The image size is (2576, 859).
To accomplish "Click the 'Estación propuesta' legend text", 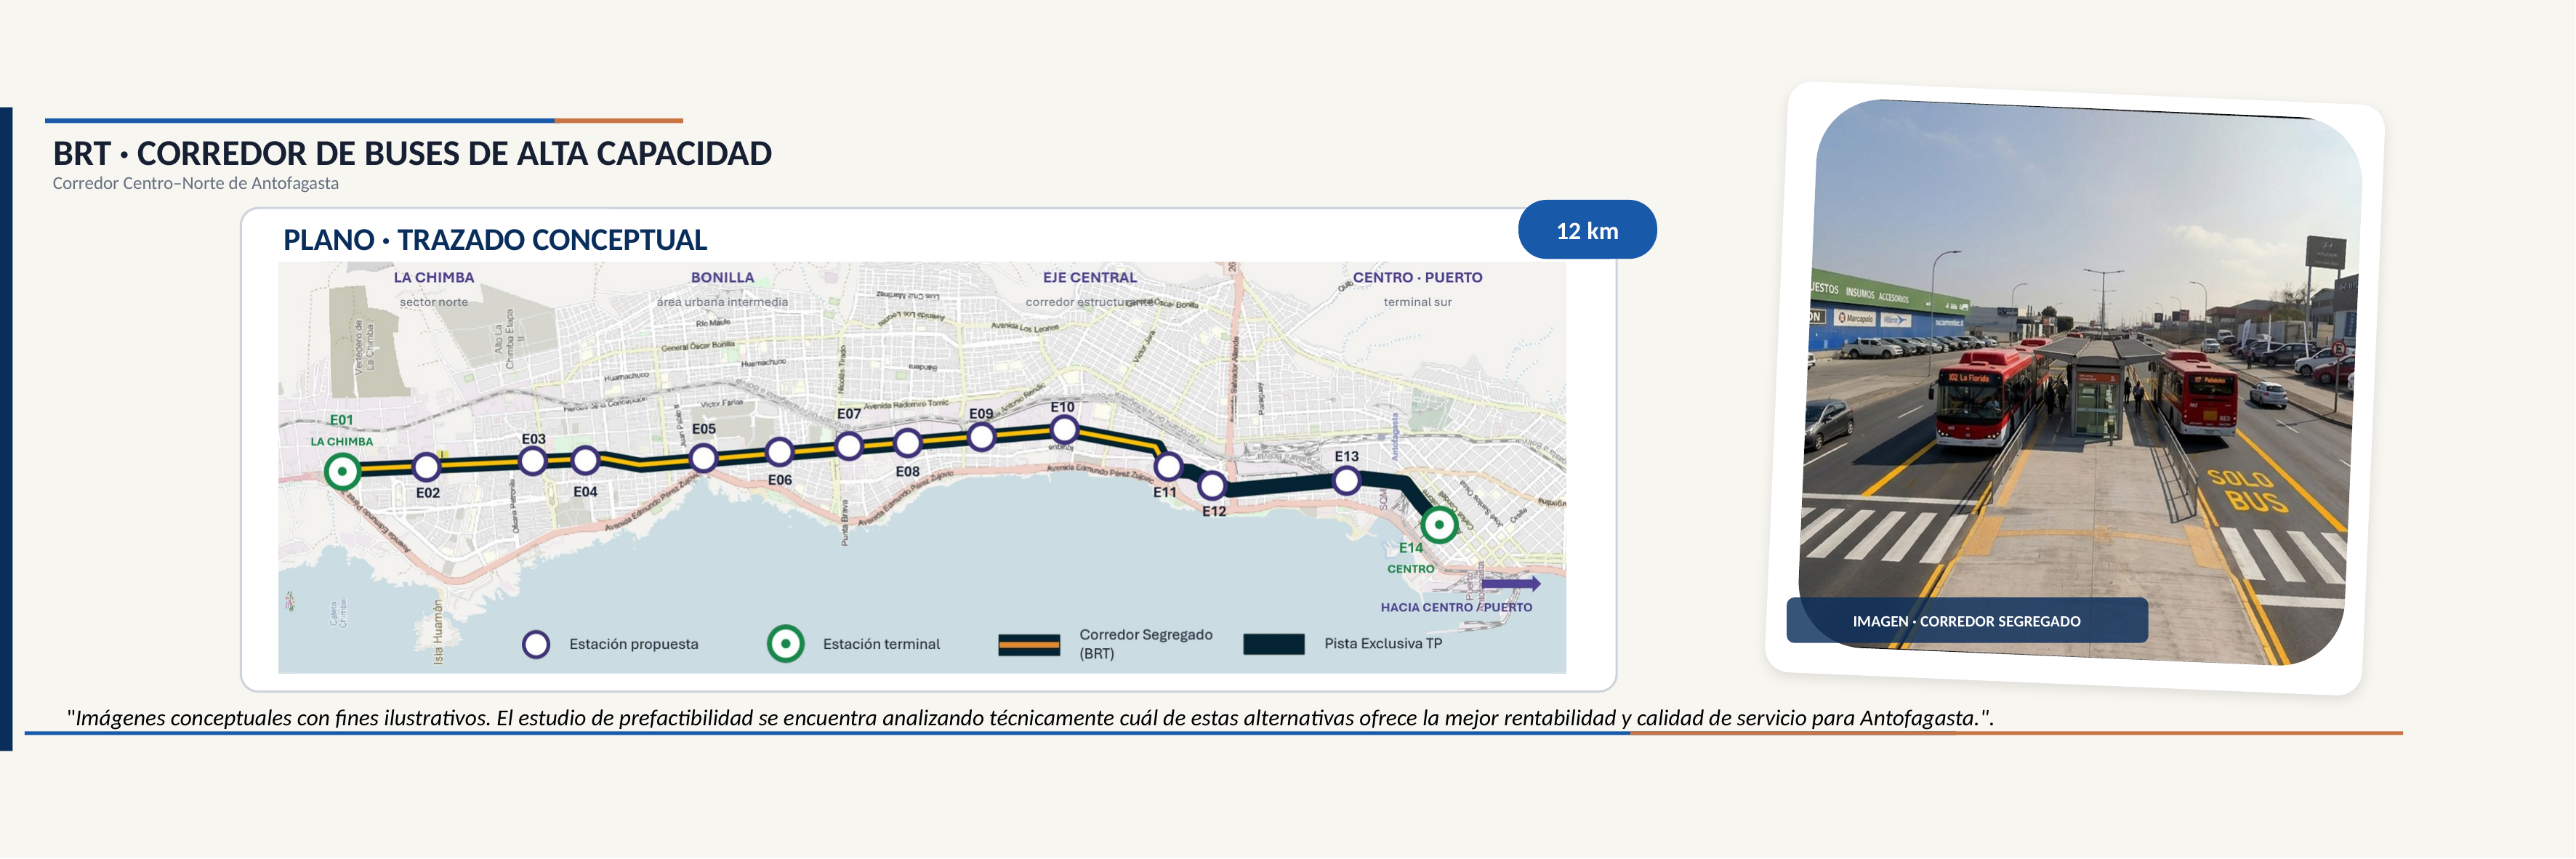I will (634, 645).
